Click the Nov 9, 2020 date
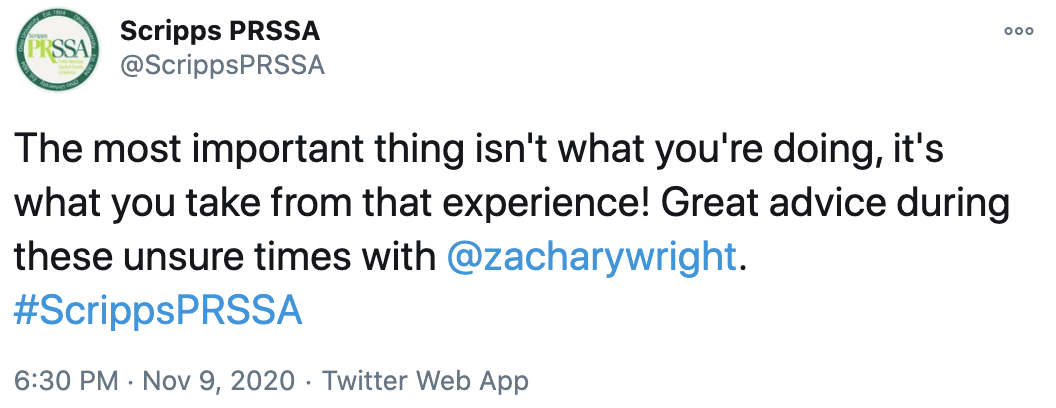 219,381
